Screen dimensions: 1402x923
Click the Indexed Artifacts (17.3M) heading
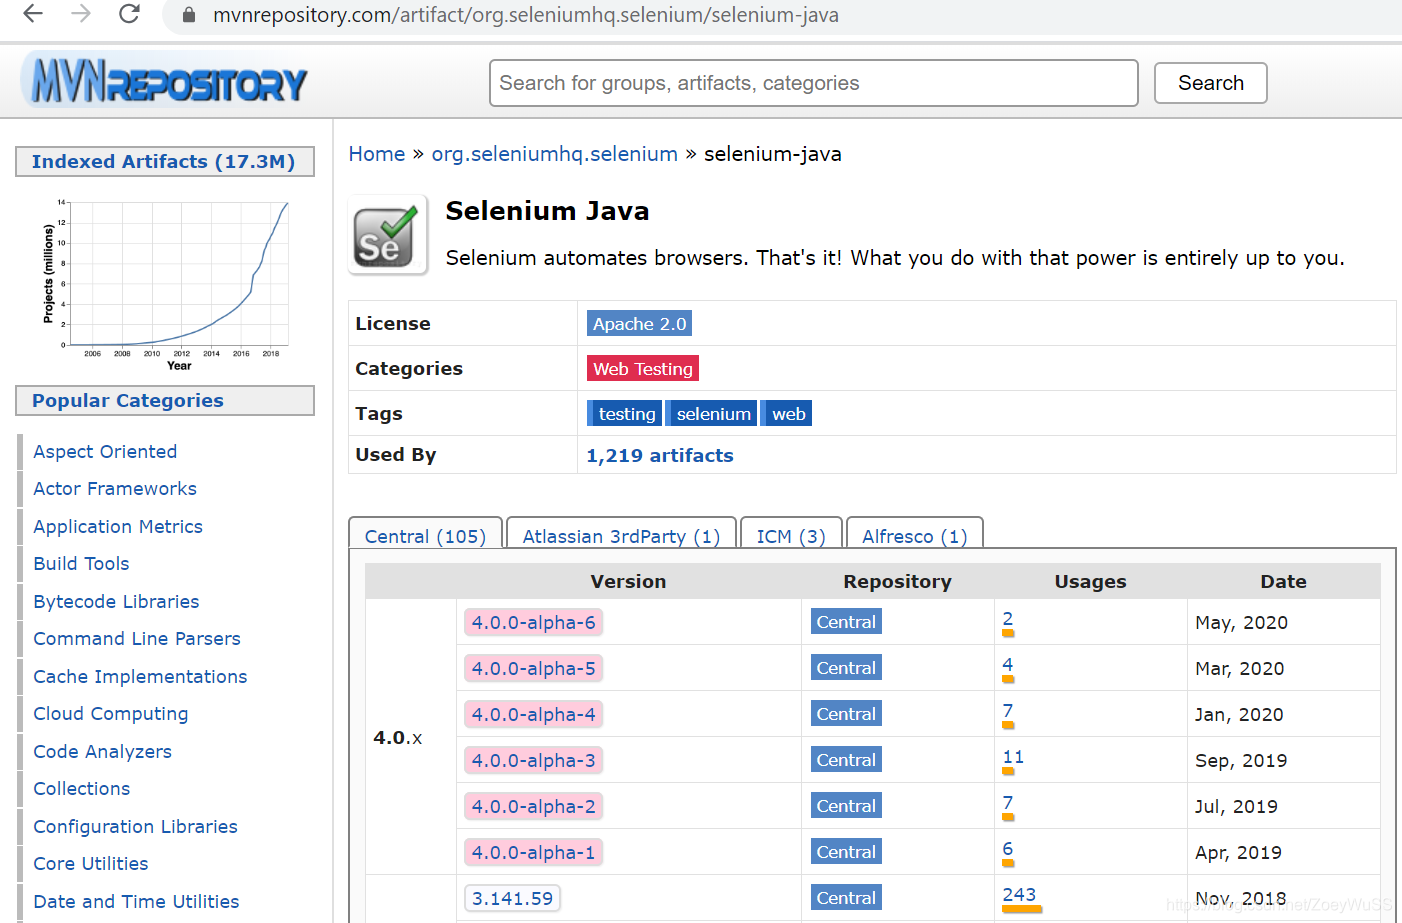coord(165,162)
